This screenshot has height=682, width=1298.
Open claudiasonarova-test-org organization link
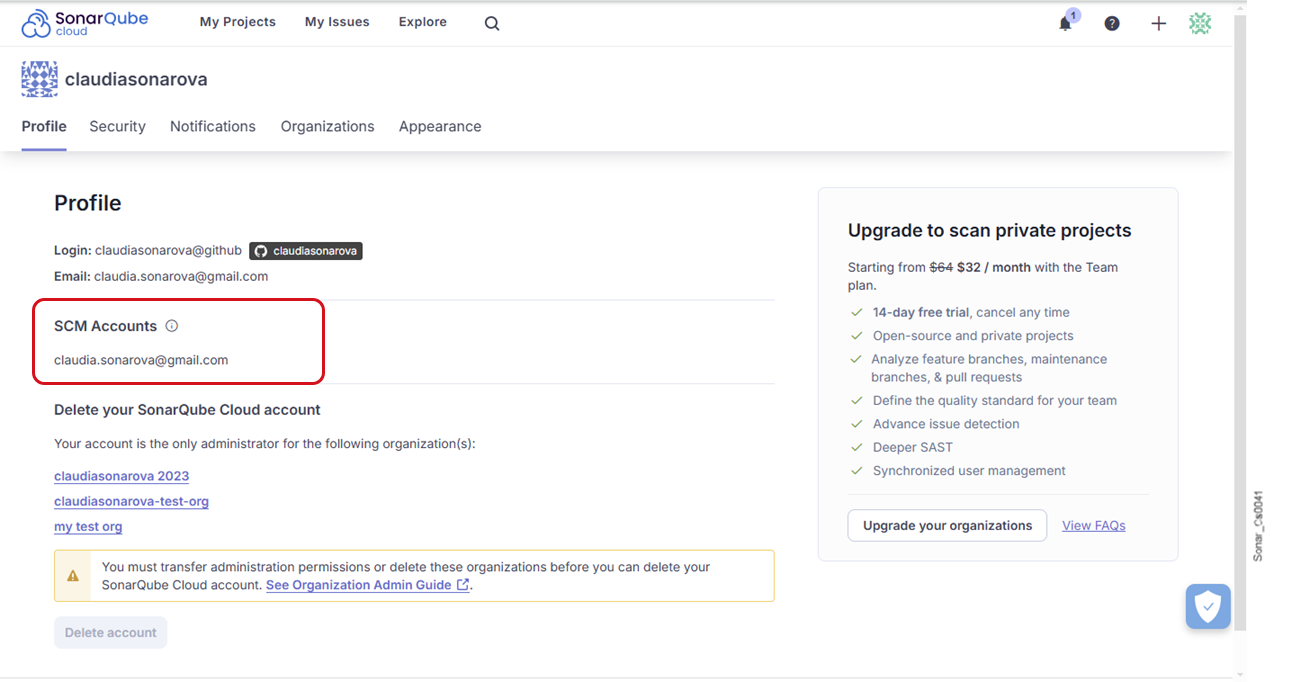click(x=131, y=502)
